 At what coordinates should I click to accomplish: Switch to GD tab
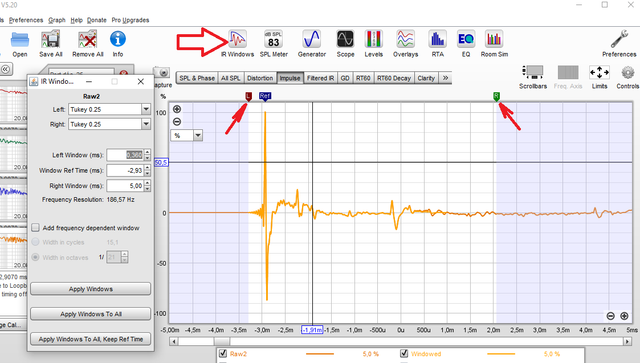tap(345, 78)
